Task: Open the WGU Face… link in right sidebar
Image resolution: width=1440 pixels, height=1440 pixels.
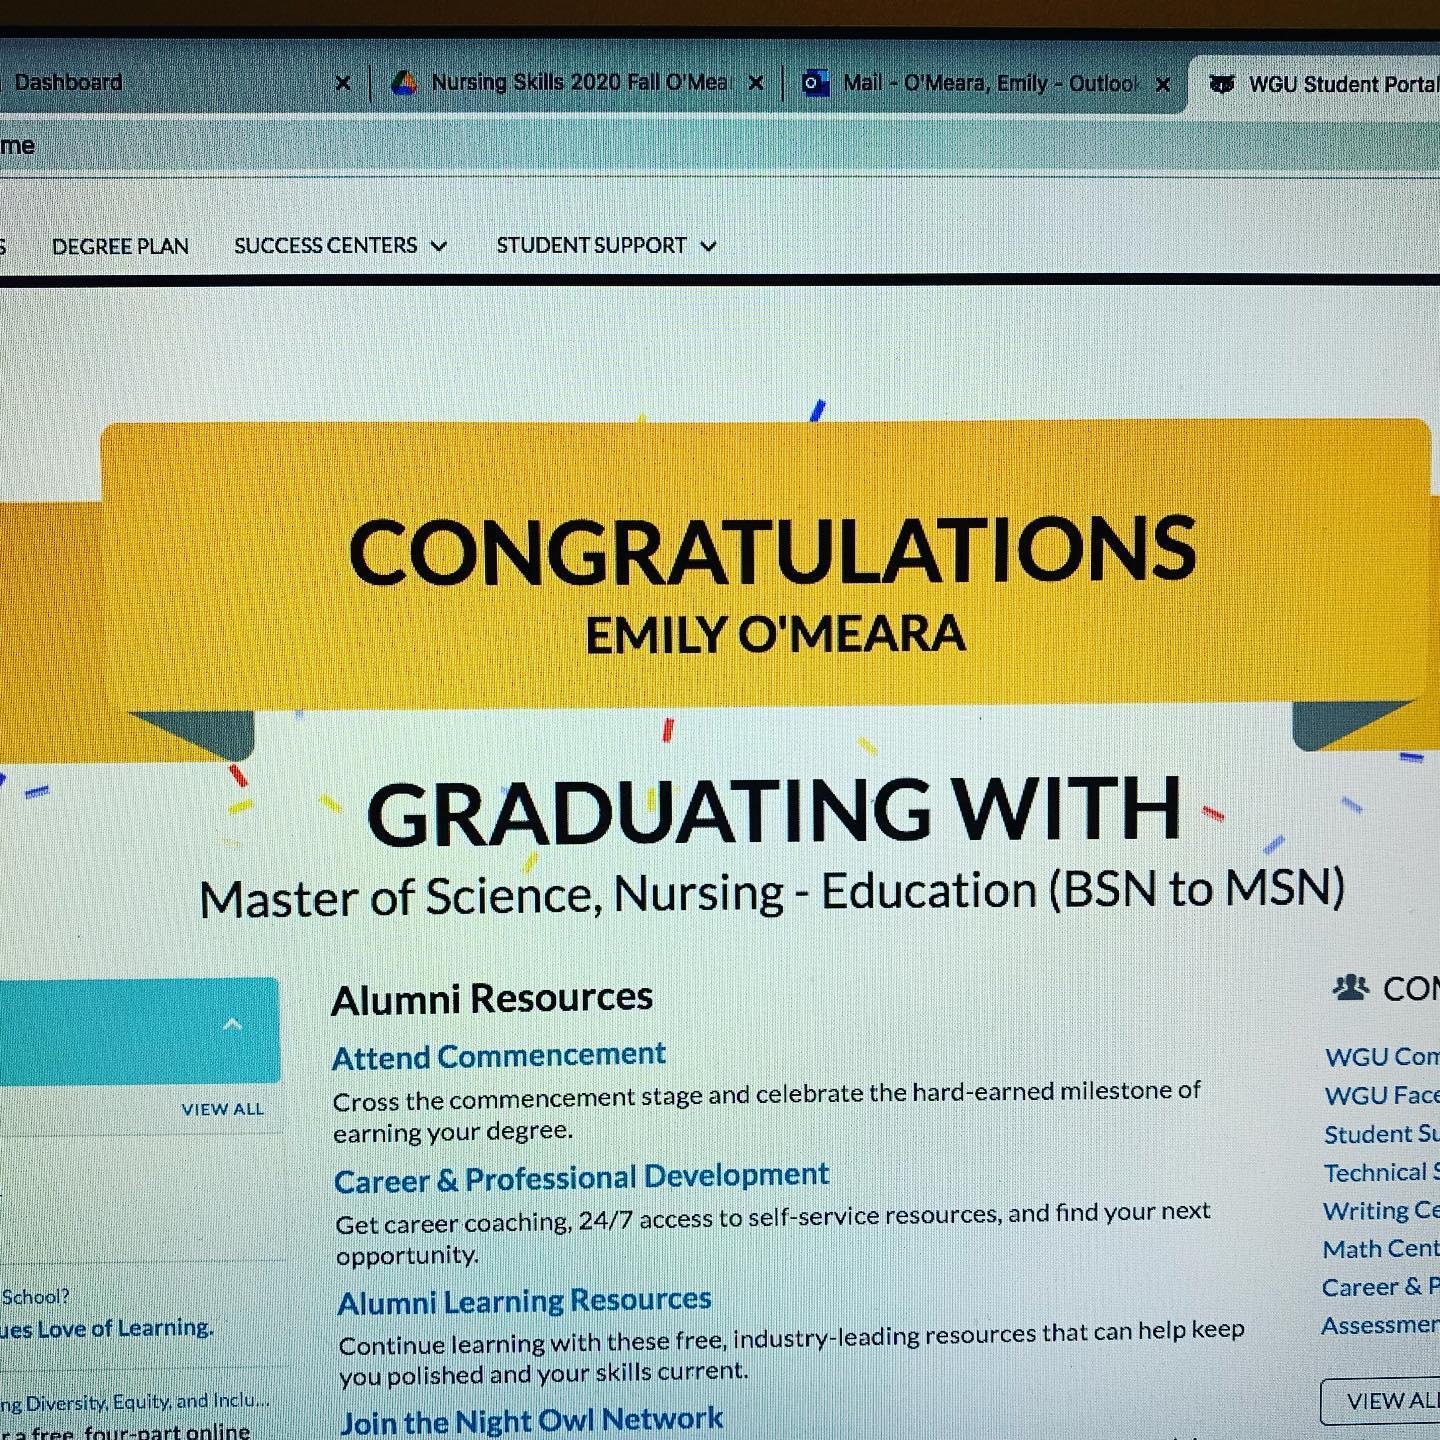Action: tap(1382, 1096)
